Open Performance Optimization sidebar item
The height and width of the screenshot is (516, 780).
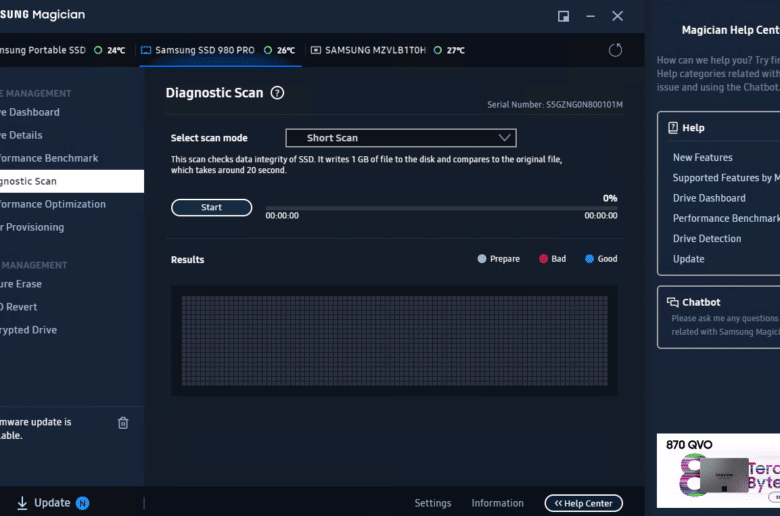pyautogui.click(x=53, y=204)
